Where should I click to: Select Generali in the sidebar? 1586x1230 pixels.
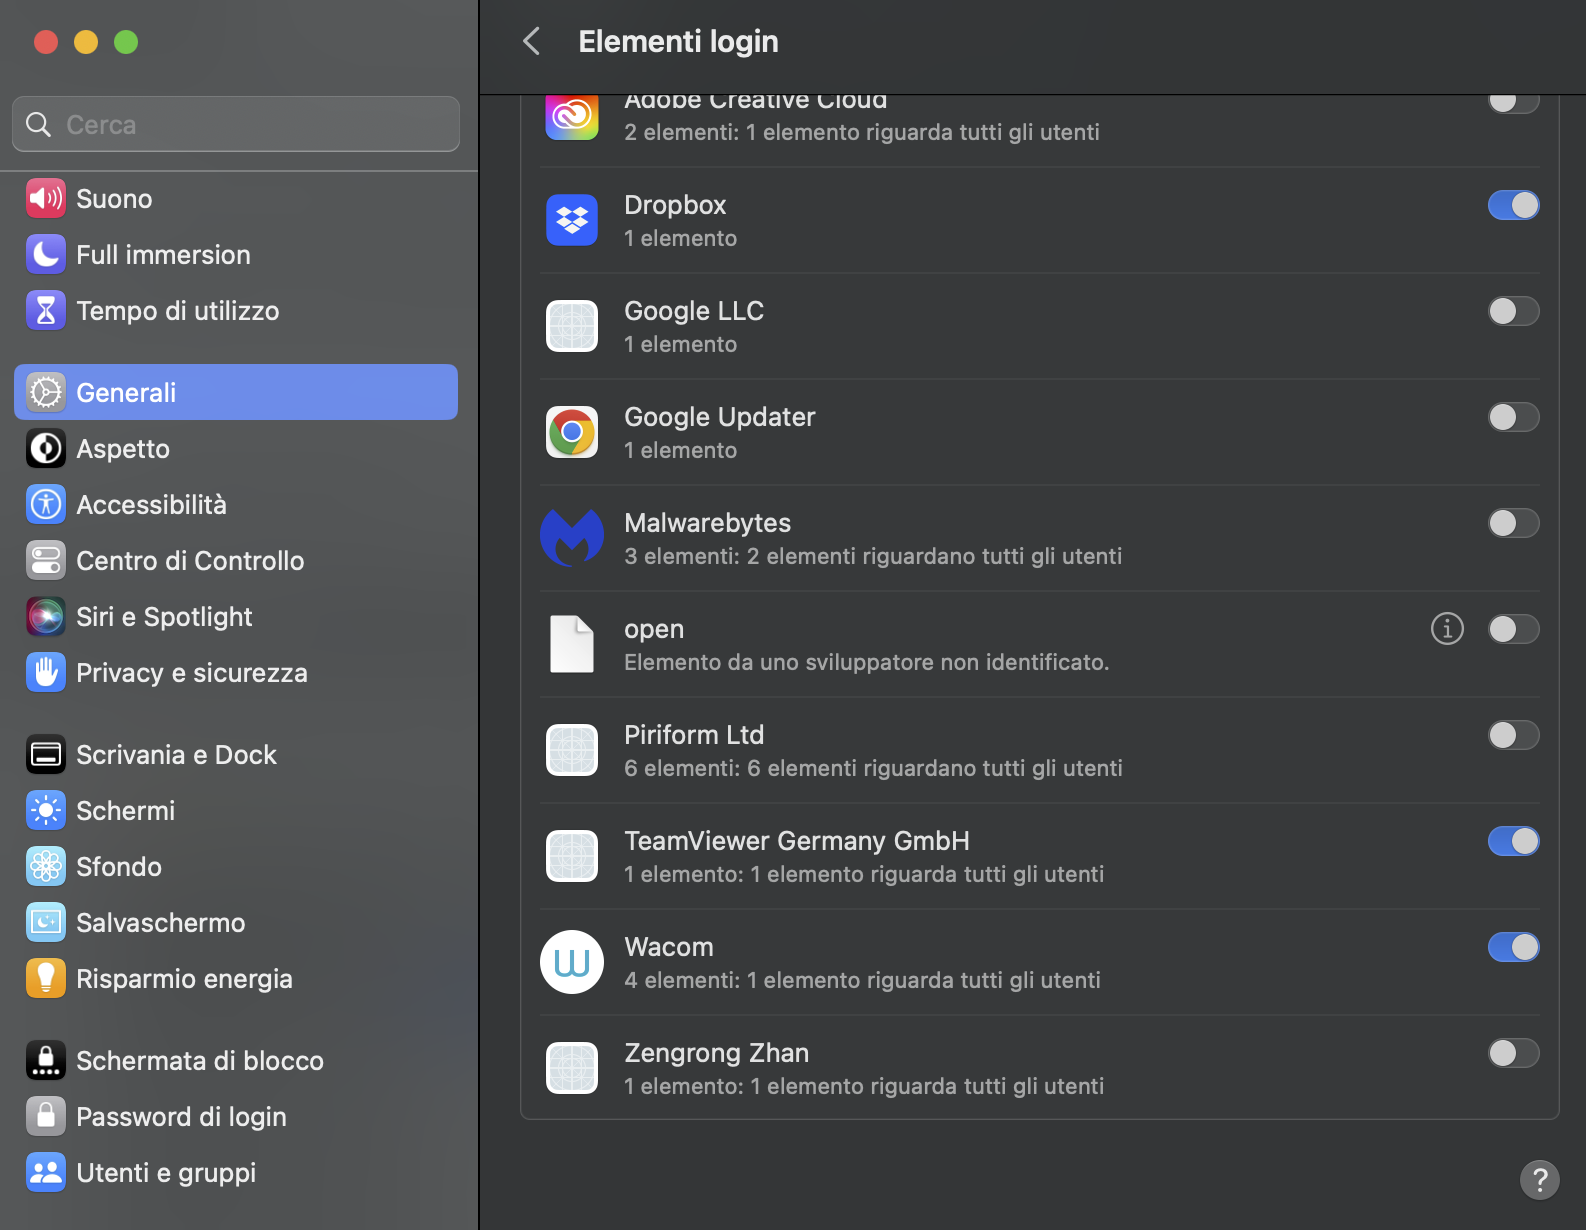pos(236,392)
